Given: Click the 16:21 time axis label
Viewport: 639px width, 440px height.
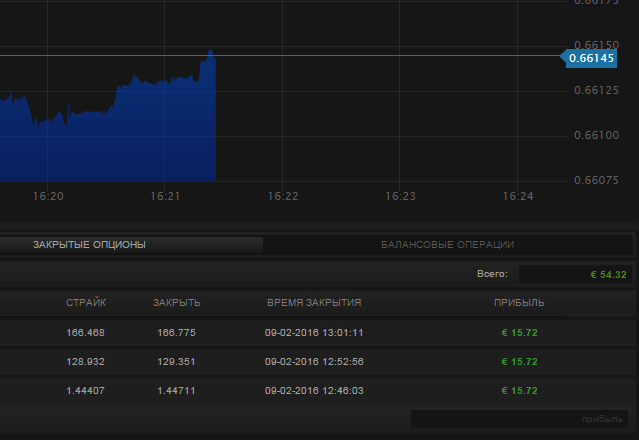Looking at the screenshot, I should coord(166,197).
